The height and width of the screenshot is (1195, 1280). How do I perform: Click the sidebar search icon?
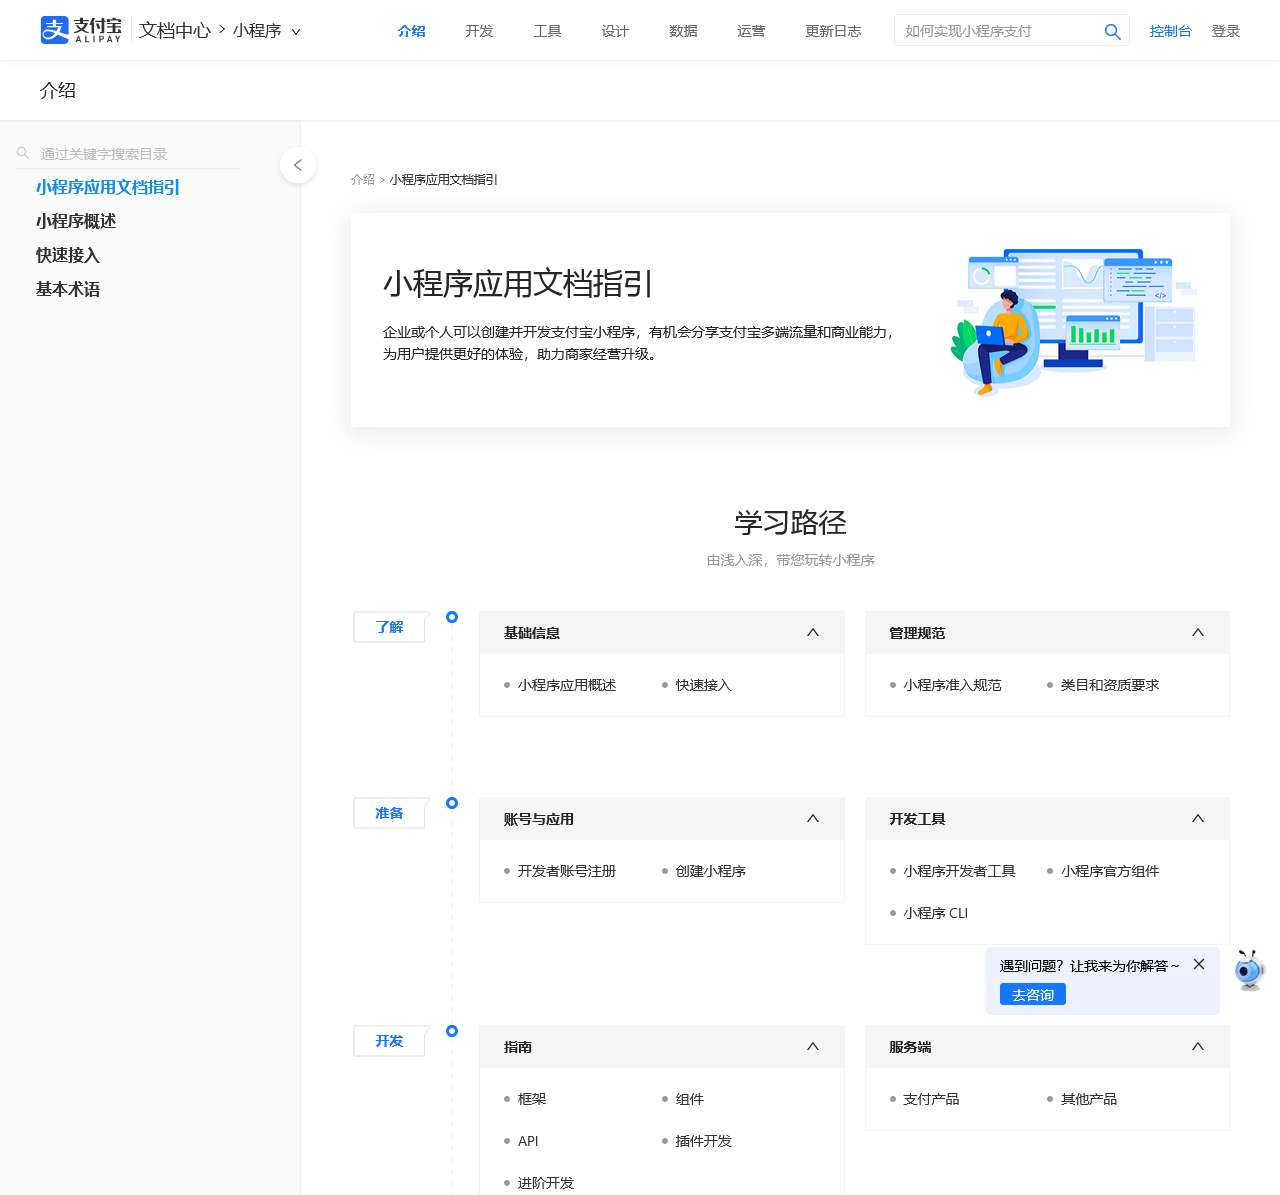[x=22, y=152]
